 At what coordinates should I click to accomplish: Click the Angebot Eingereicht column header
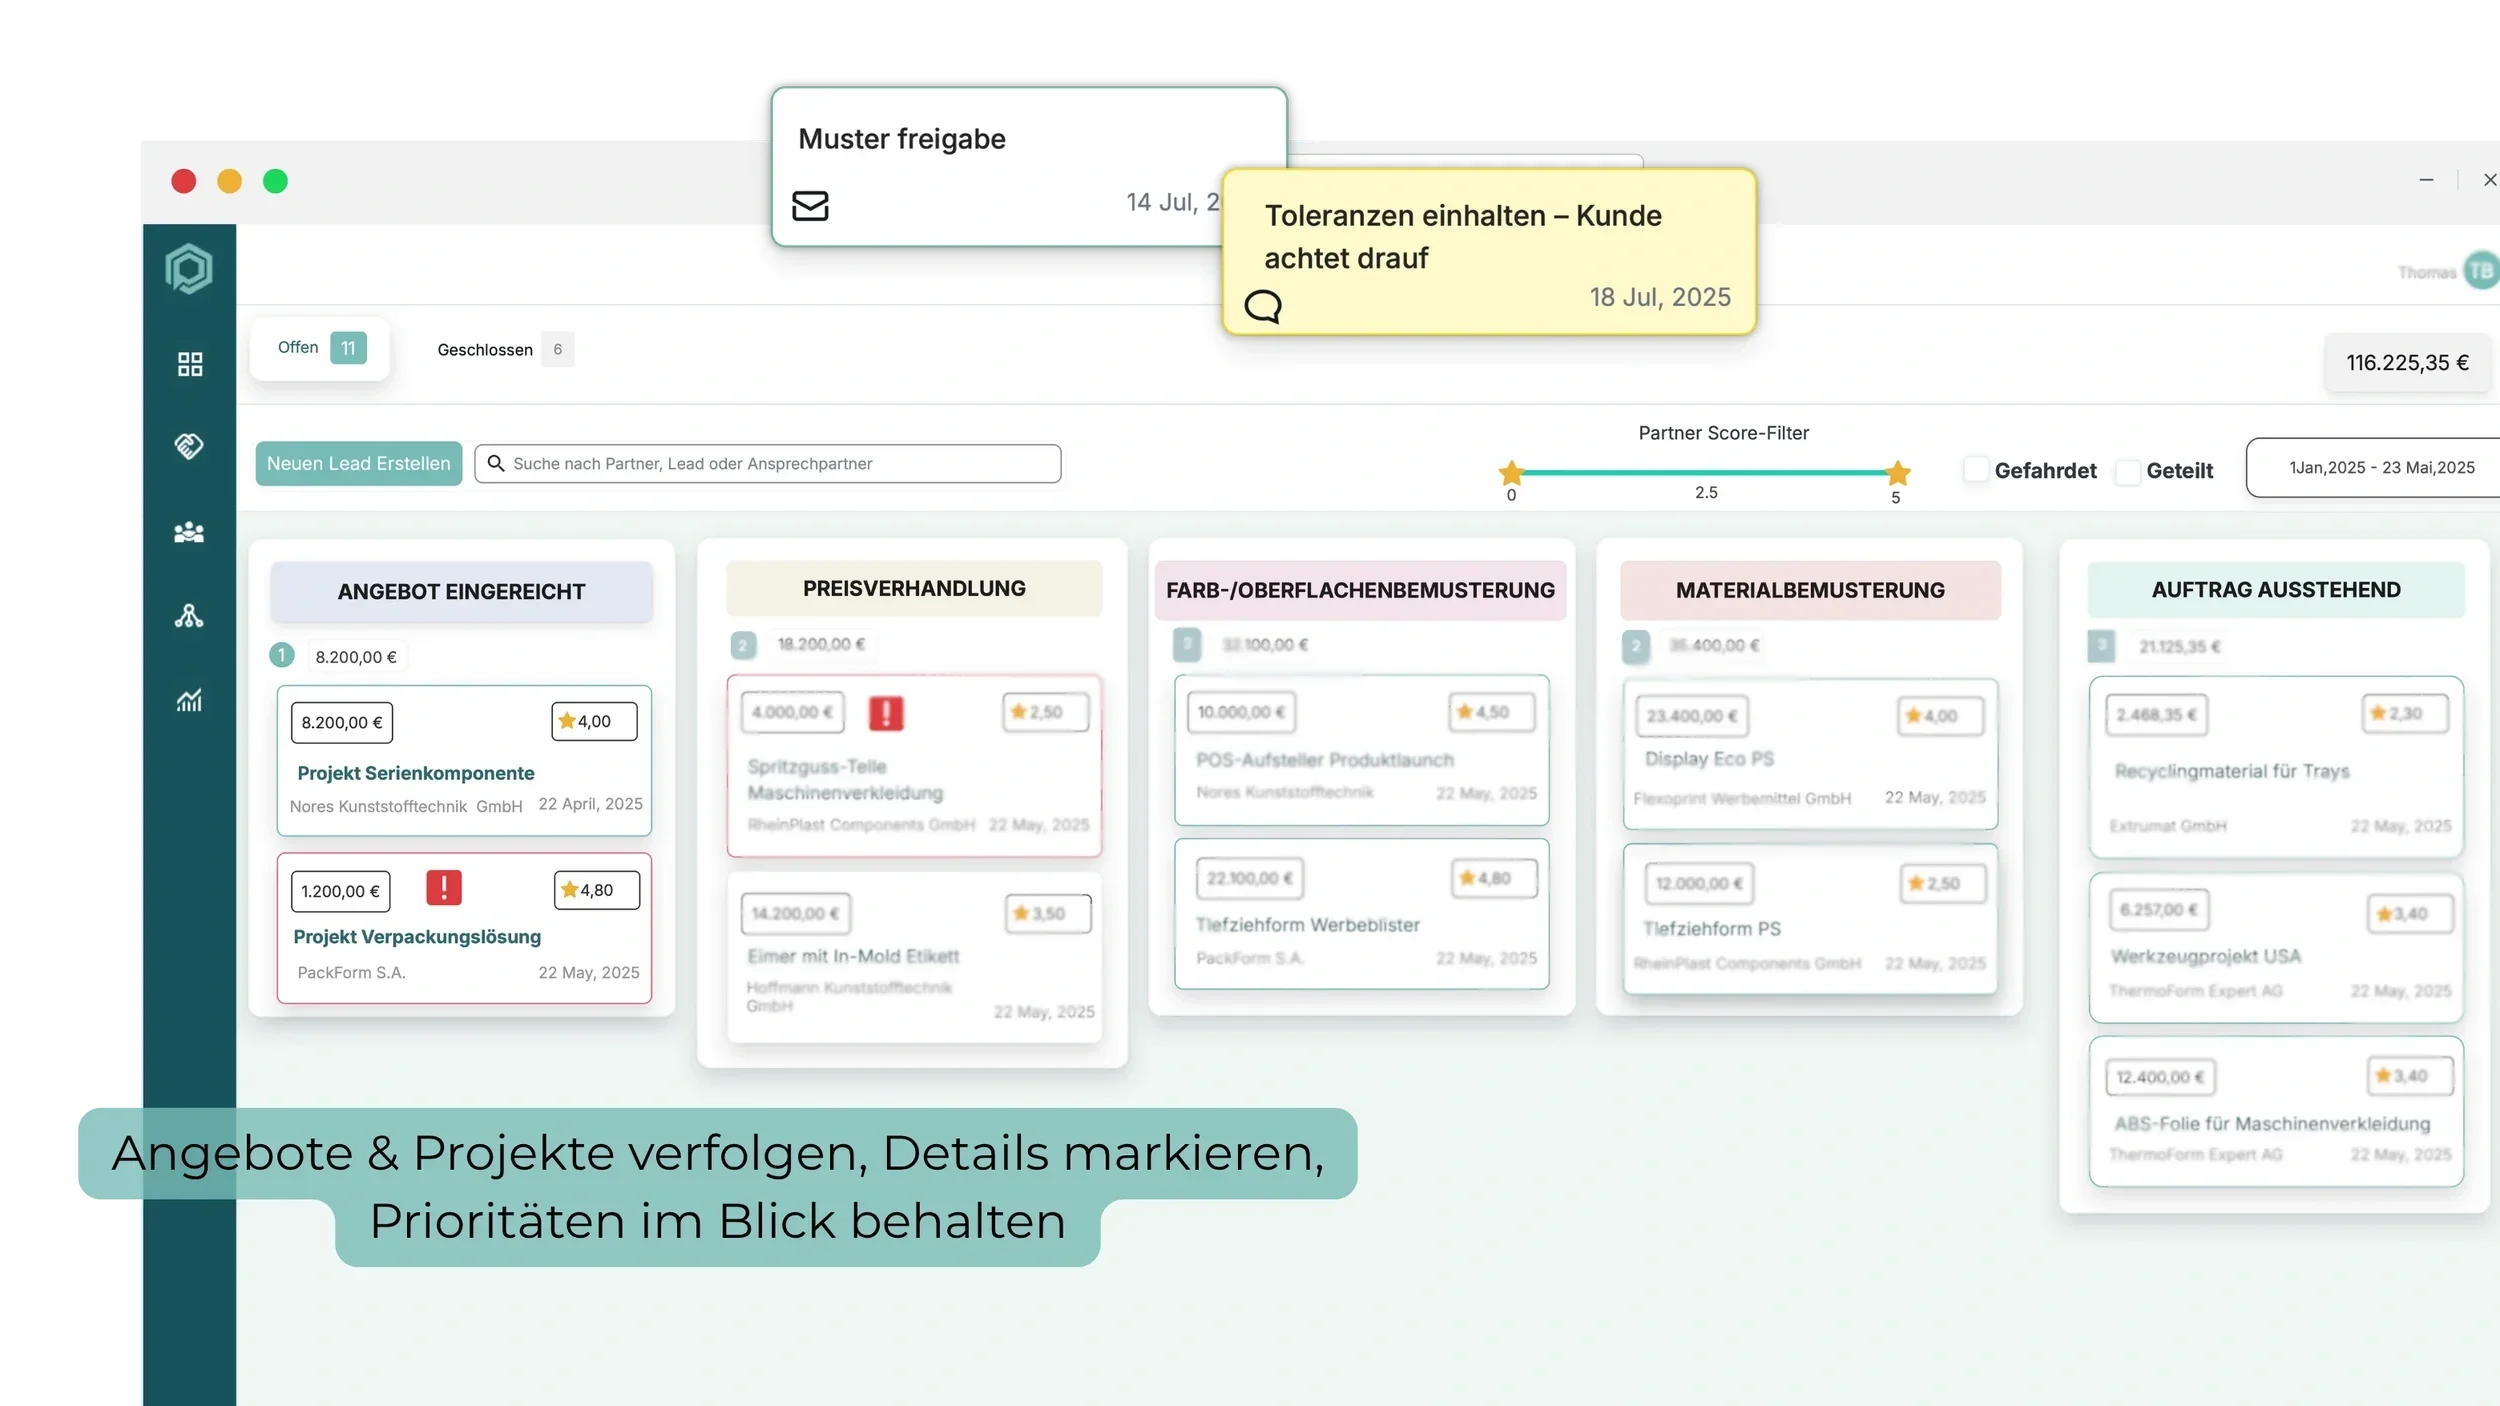point(461,592)
